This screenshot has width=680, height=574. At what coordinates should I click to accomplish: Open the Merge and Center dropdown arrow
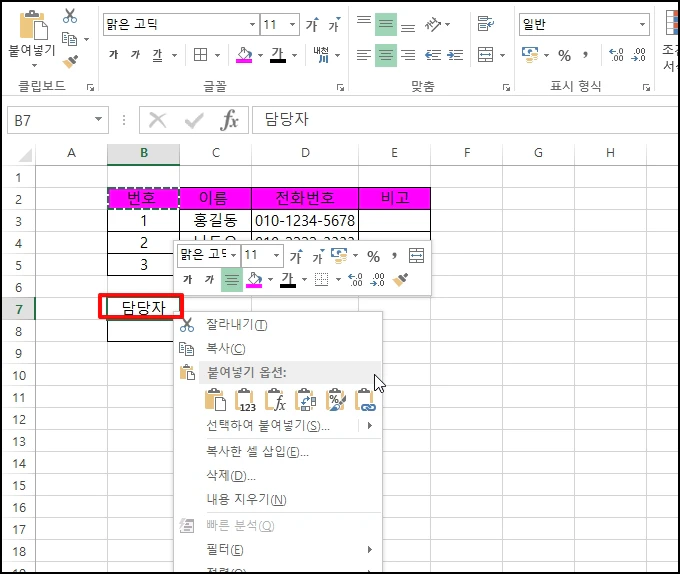tap(502, 55)
